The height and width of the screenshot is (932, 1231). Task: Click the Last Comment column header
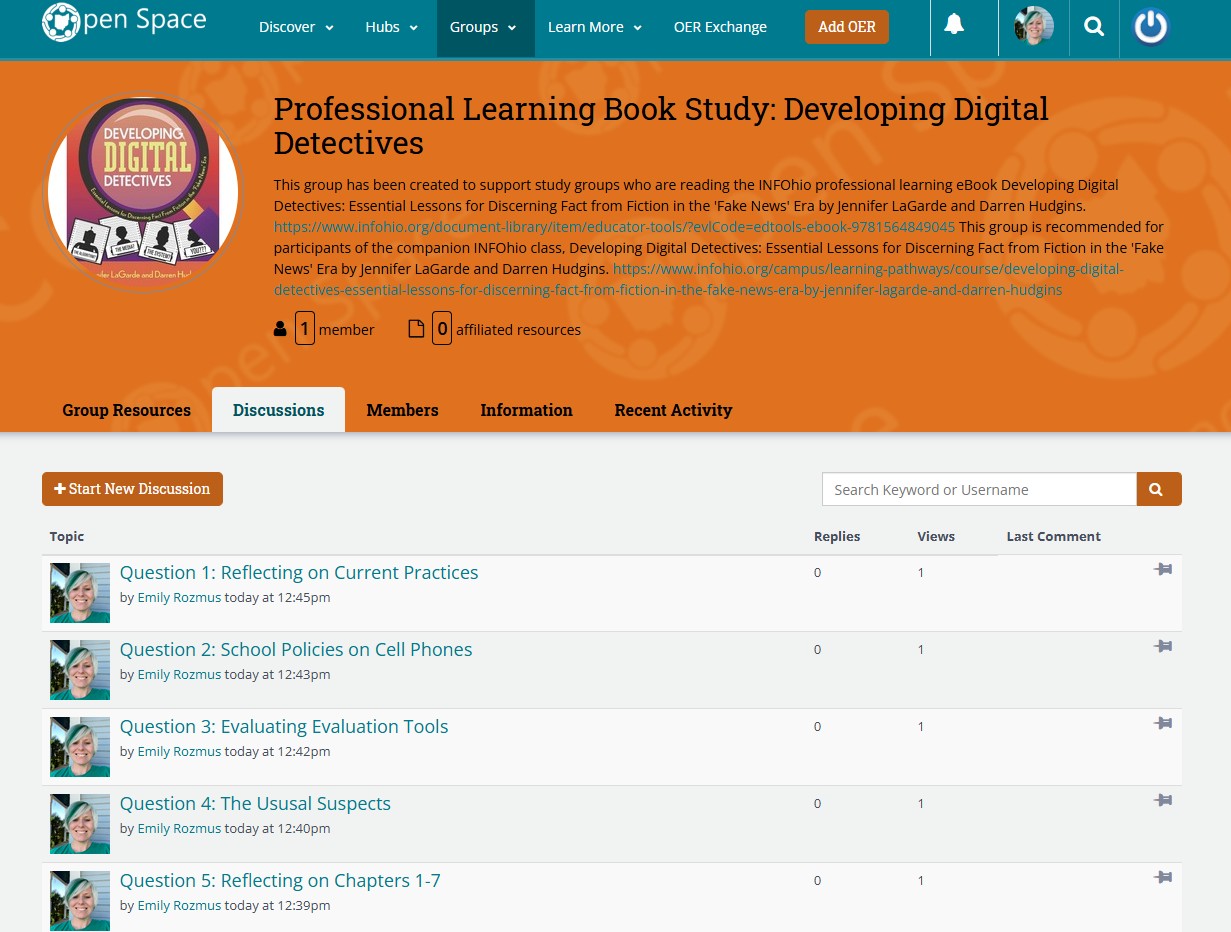click(x=1053, y=537)
